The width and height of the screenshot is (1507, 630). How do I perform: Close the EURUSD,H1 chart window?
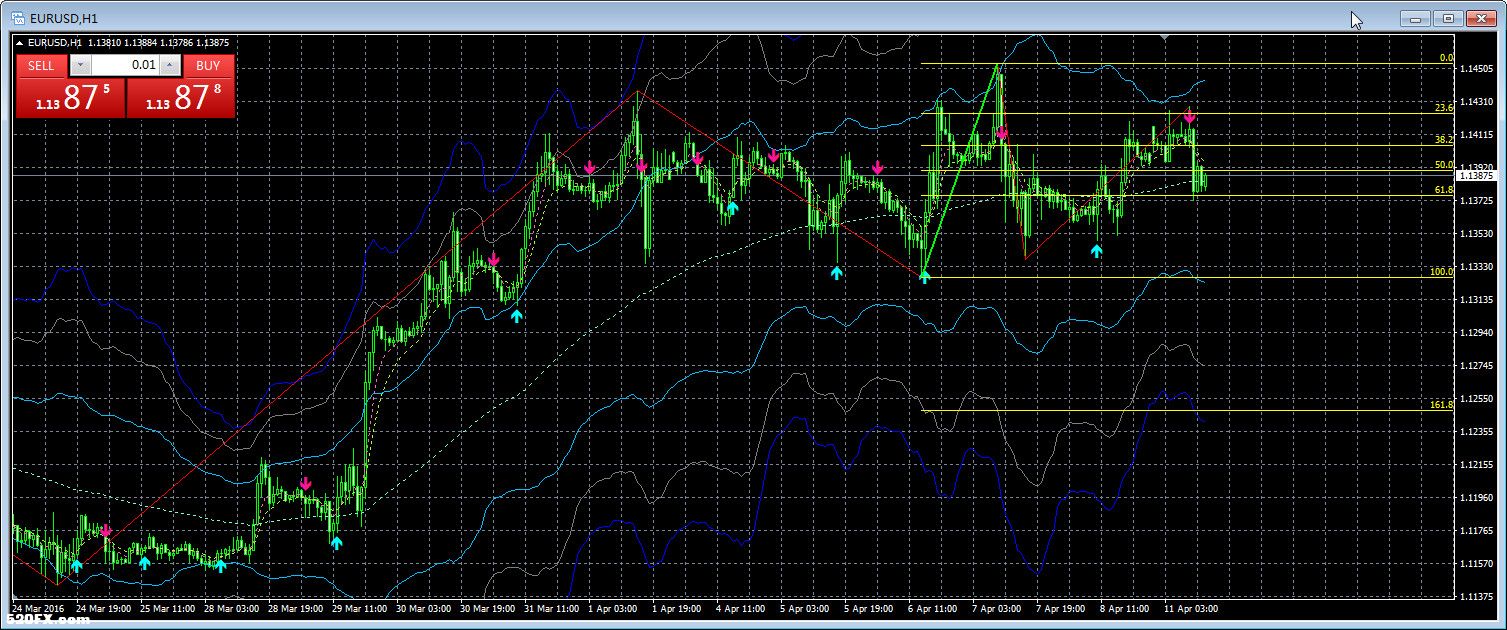click(1480, 18)
